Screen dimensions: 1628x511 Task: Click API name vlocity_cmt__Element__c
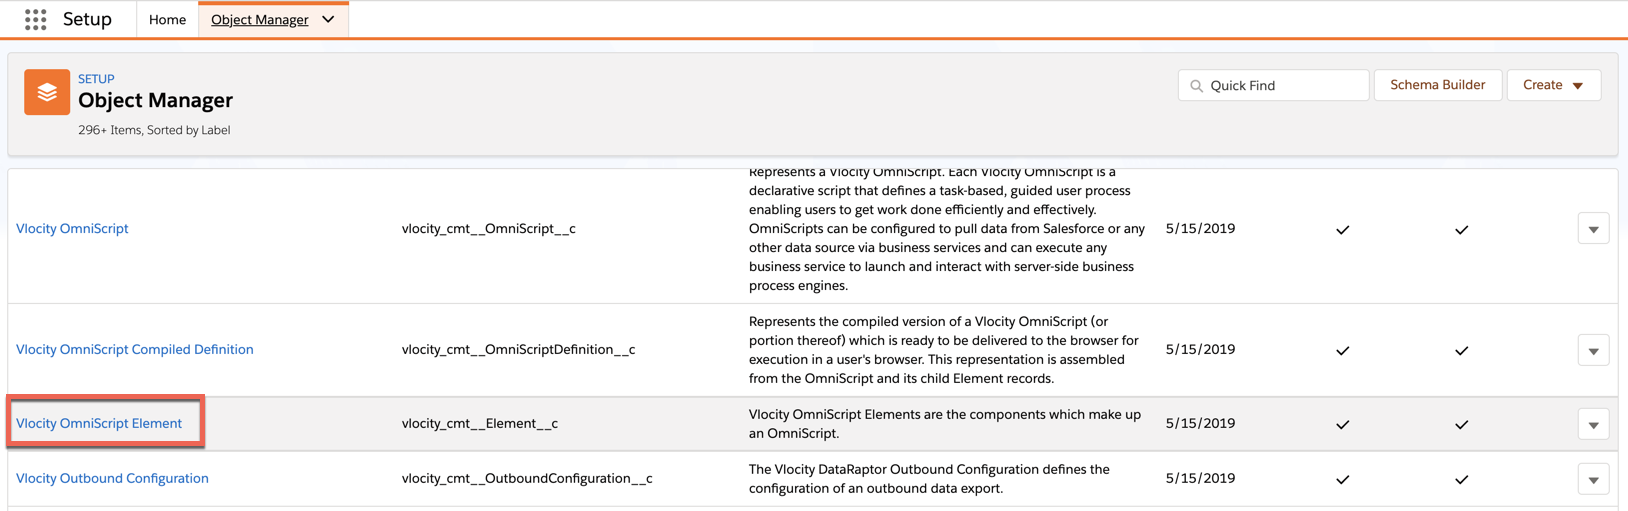tap(479, 423)
